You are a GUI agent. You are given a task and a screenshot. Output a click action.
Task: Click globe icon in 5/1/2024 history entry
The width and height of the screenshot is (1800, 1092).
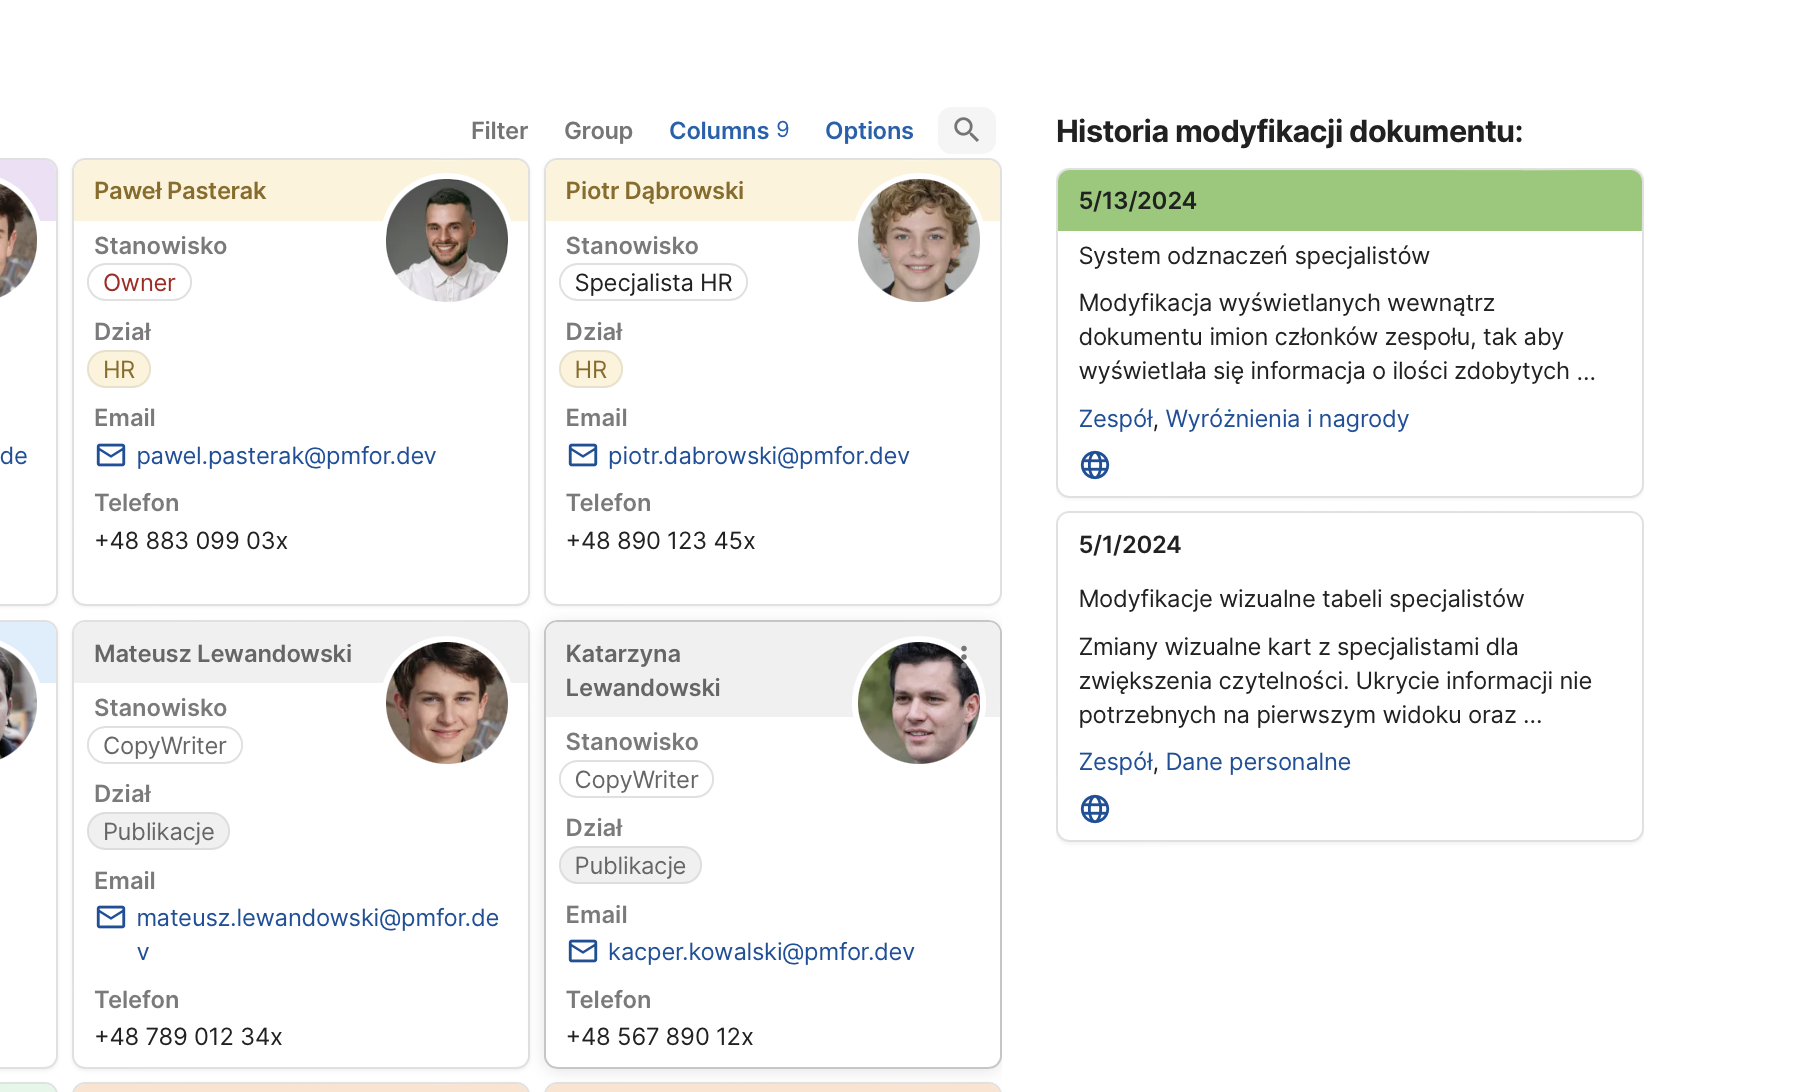pyautogui.click(x=1095, y=809)
